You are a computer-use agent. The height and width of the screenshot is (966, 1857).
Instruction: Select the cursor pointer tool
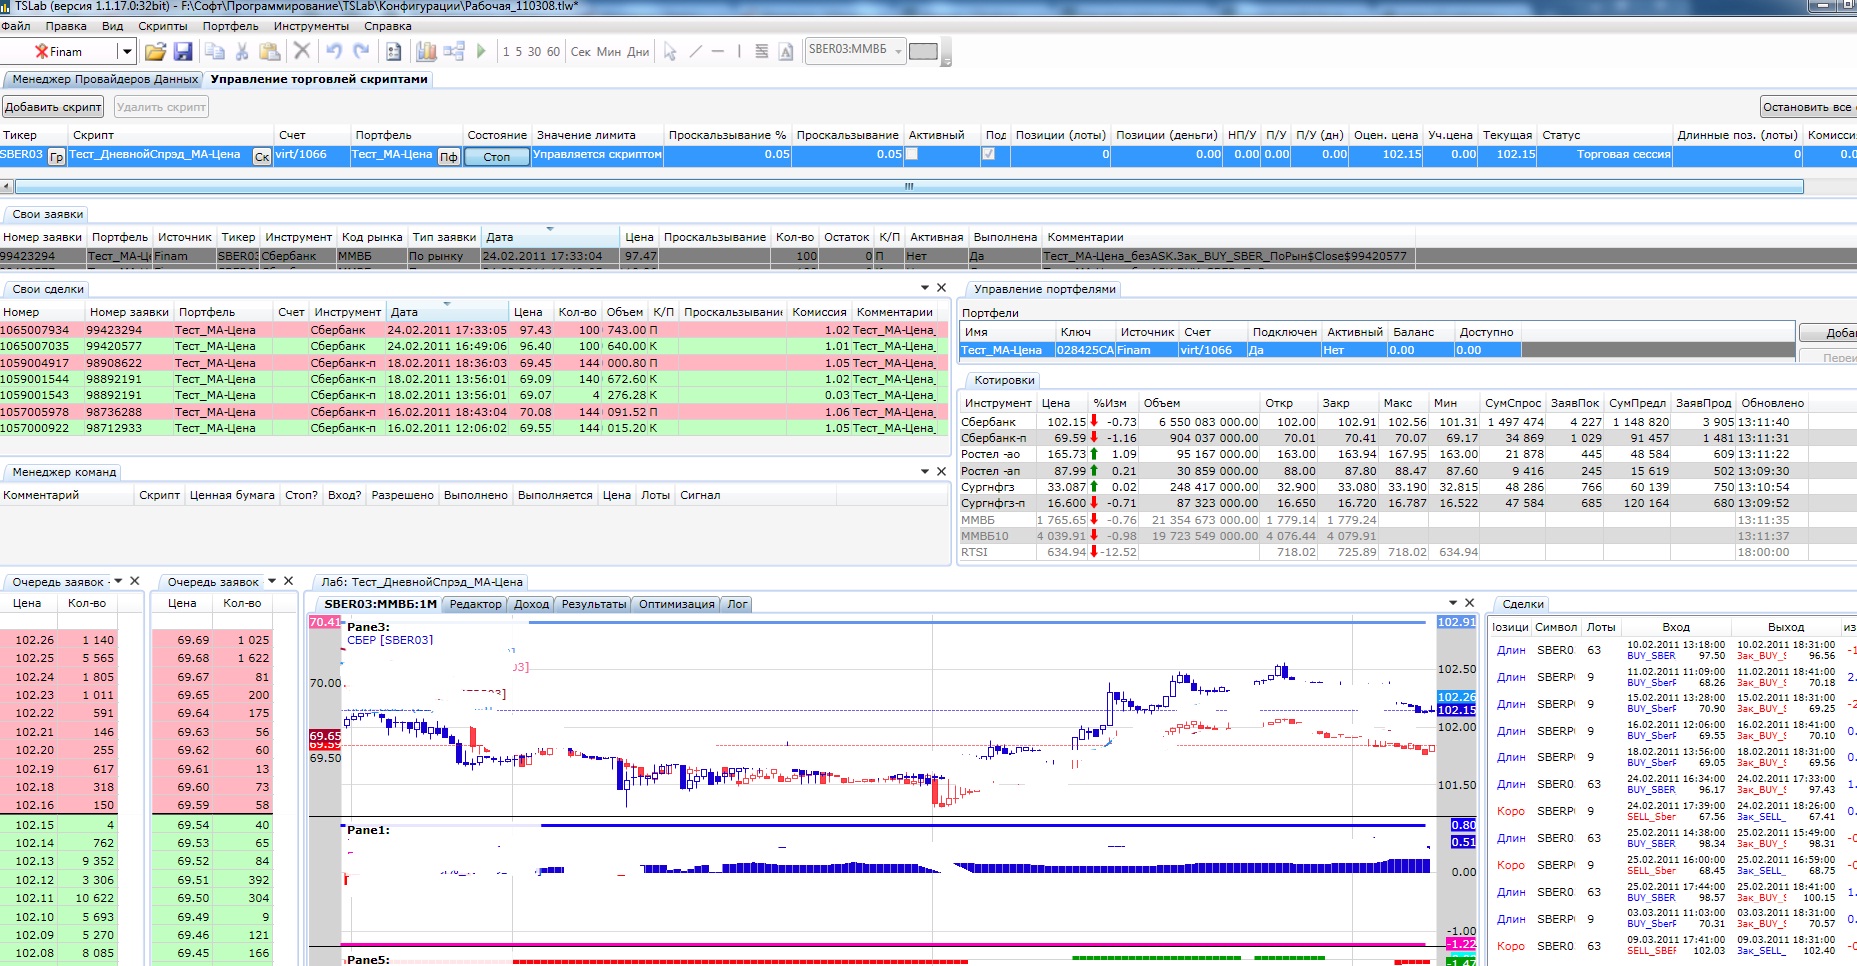pyautogui.click(x=670, y=51)
